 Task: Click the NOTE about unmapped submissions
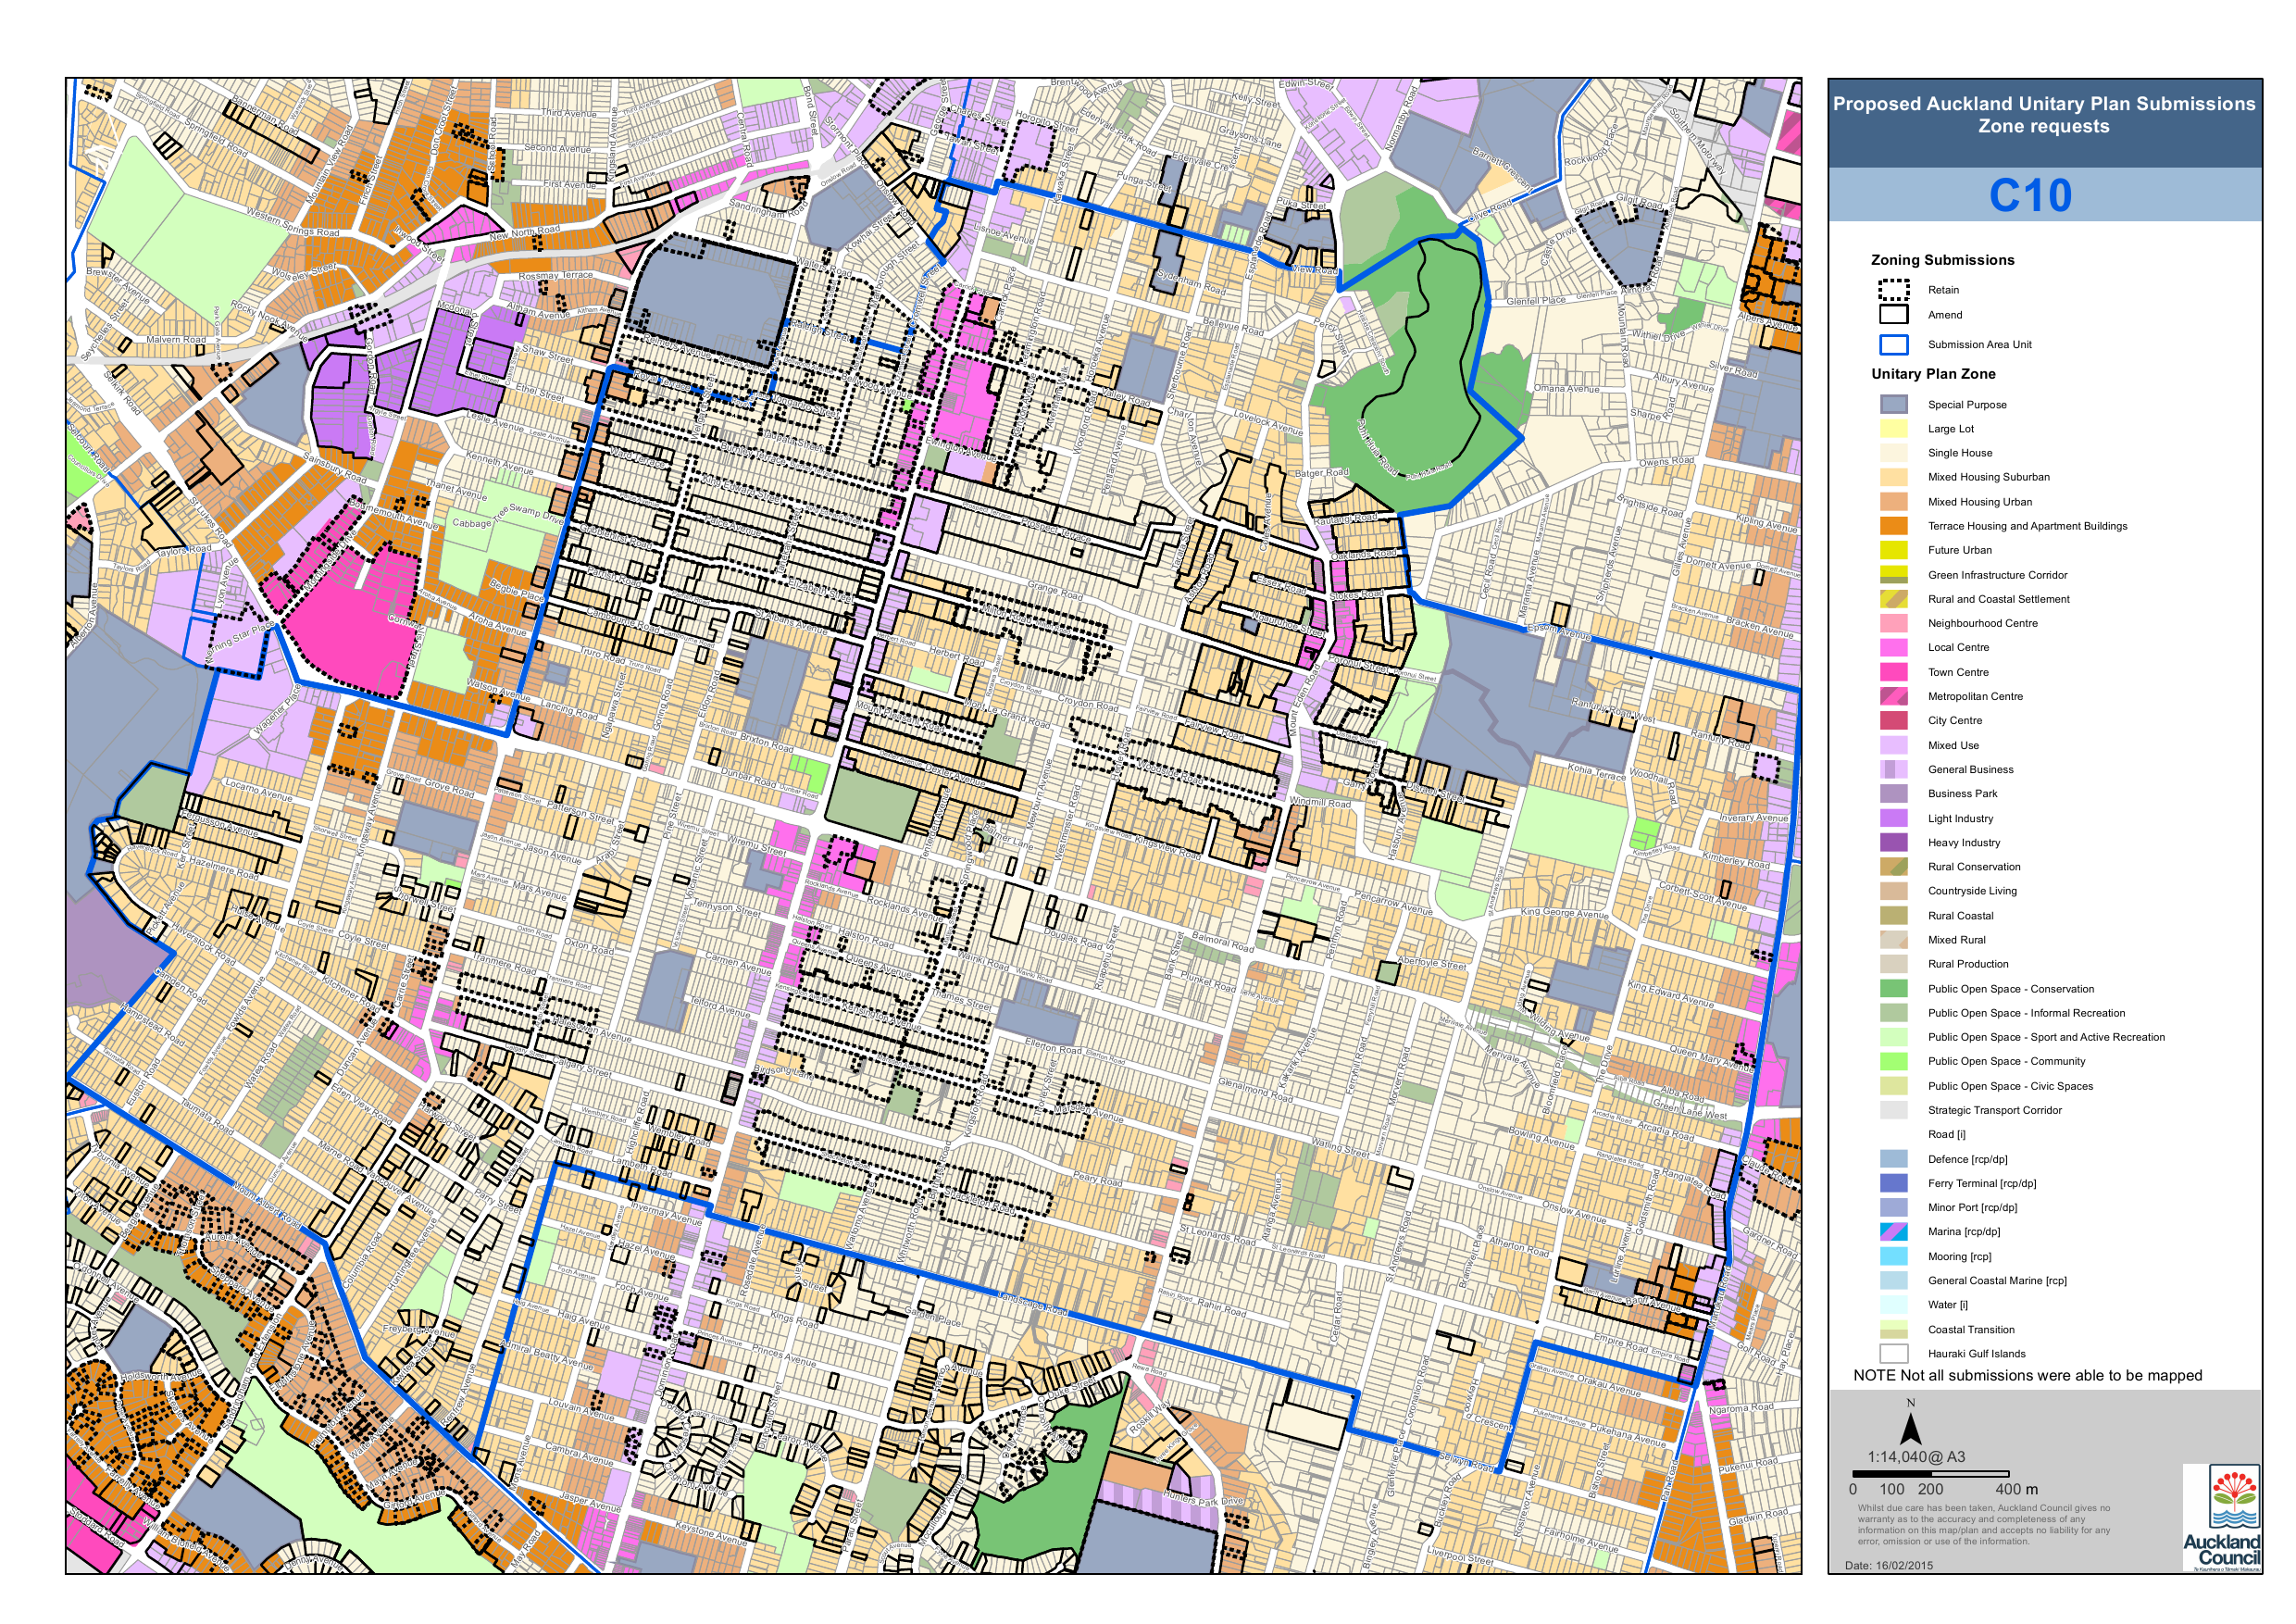point(2027,1376)
